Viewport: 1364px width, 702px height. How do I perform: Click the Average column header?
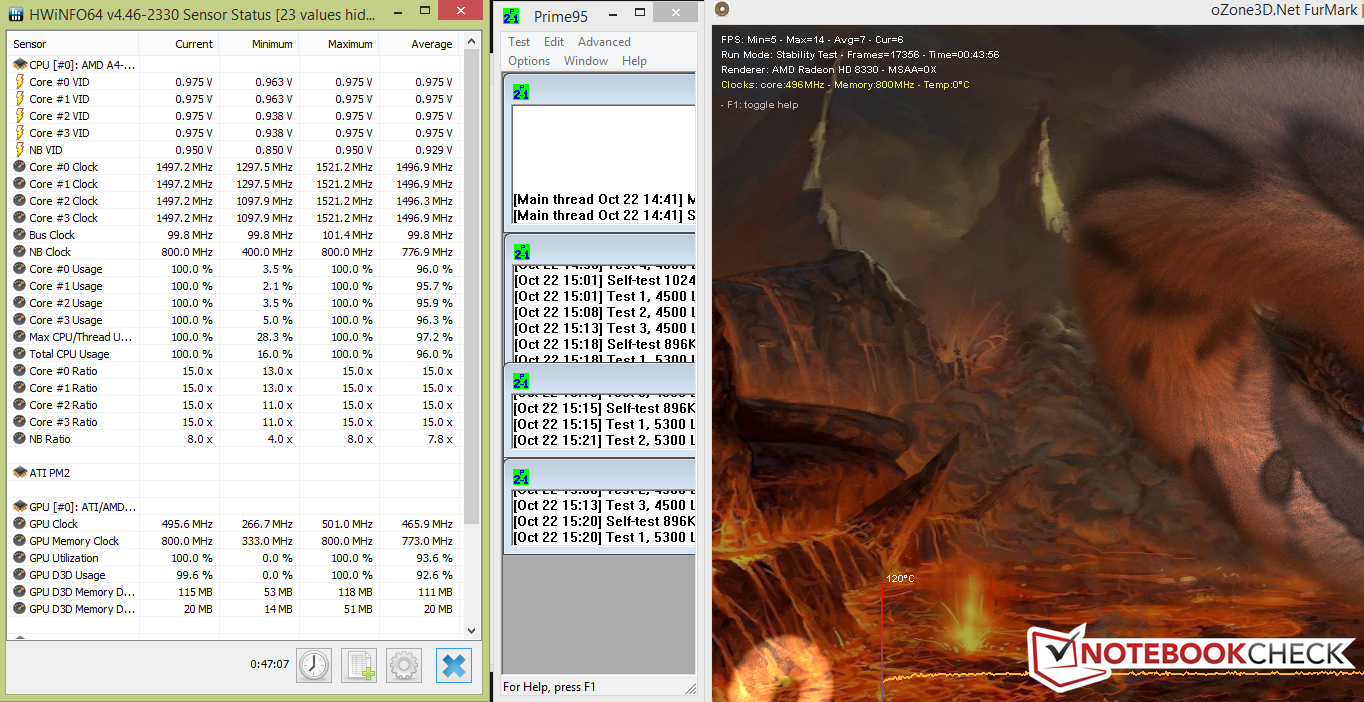420,44
